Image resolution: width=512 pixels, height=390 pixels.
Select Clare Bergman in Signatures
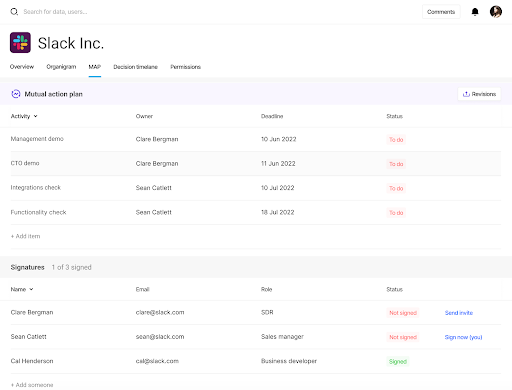(32, 312)
